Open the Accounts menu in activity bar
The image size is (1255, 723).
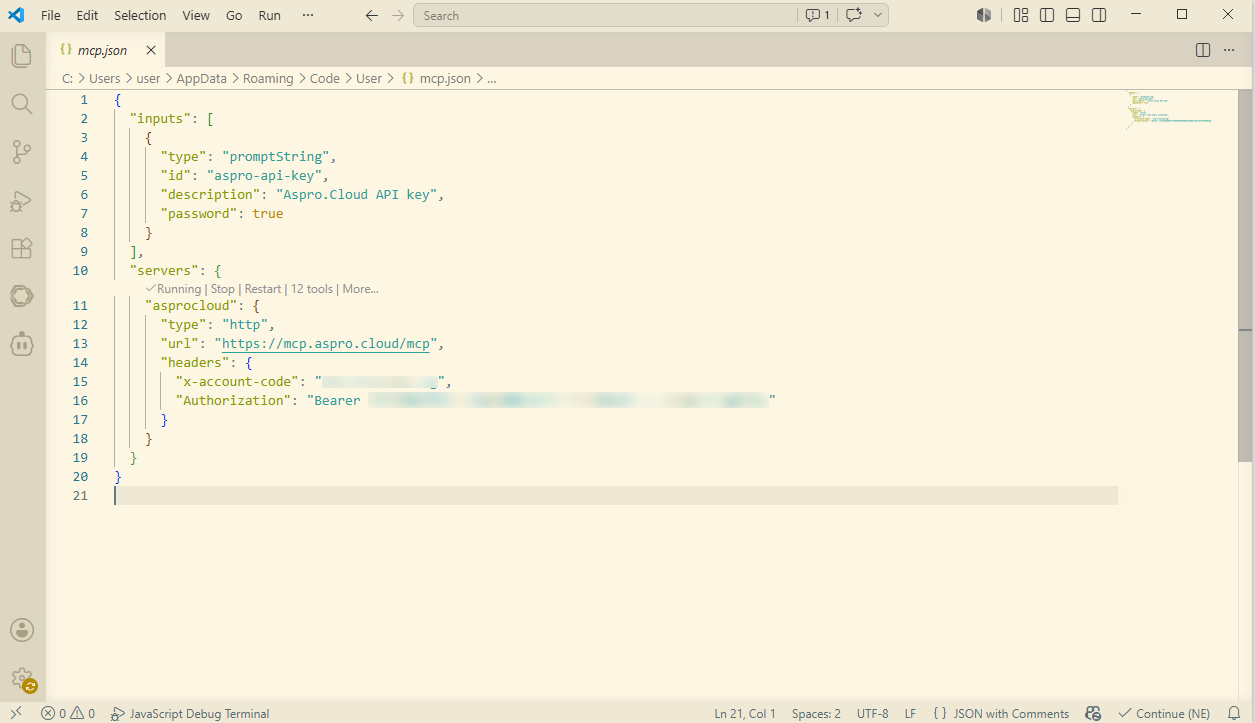[22, 630]
